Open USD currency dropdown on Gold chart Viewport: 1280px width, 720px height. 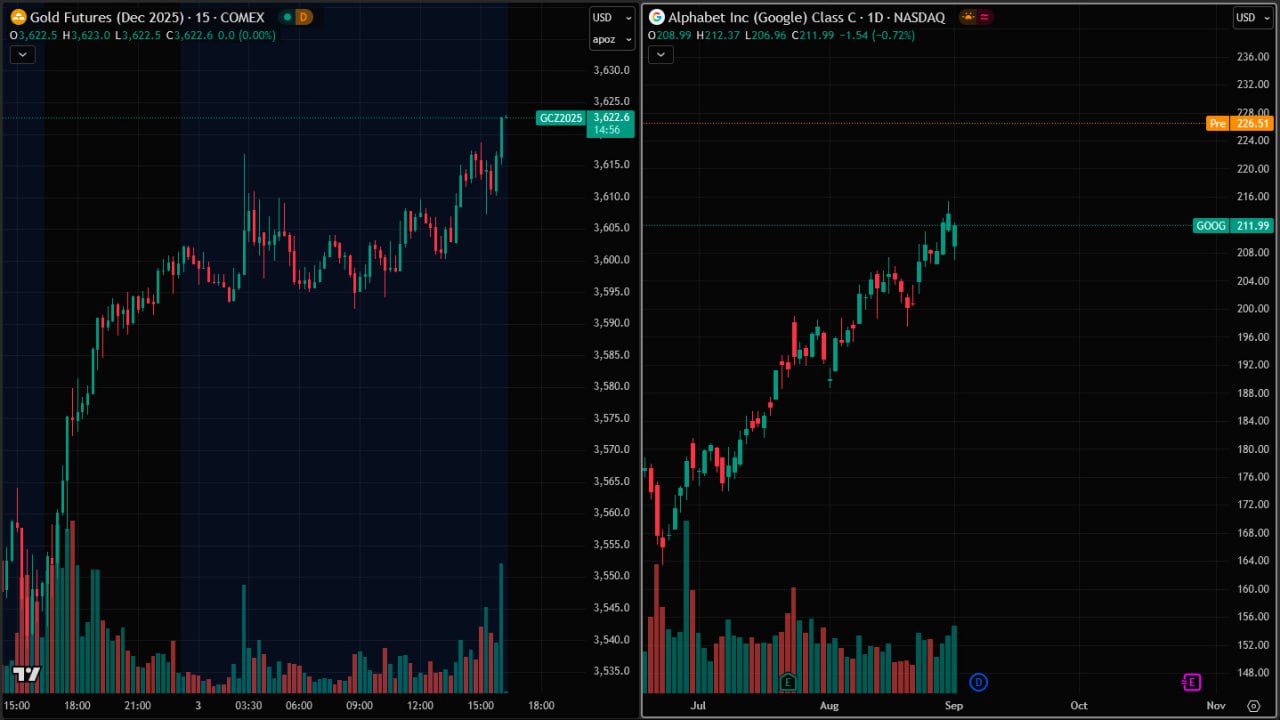click(611, 17)
